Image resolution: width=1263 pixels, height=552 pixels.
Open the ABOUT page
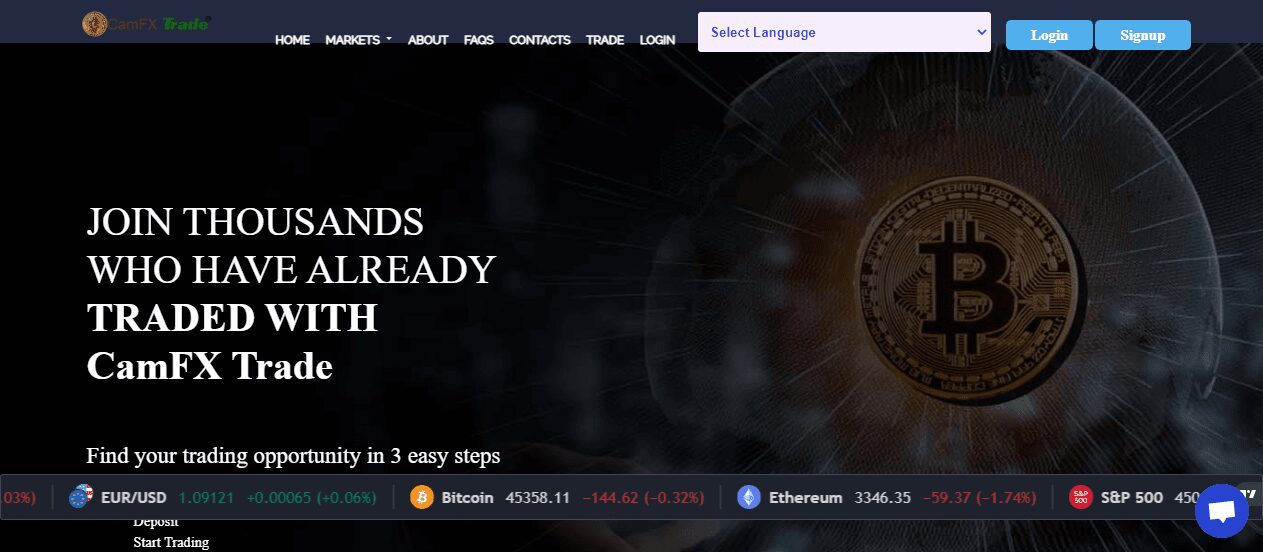pos(428,40)
